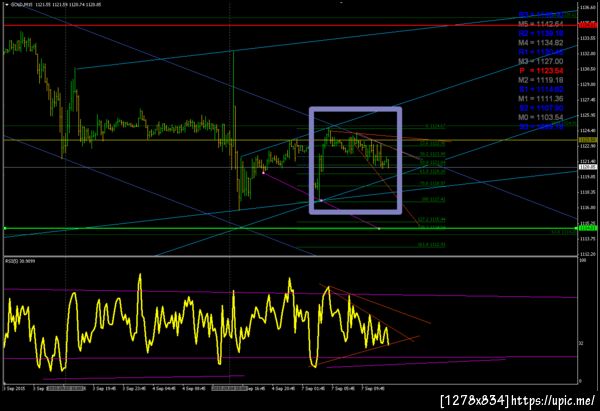Click the 7 Sep 05:45 time axis label

(x=343, y=388)
